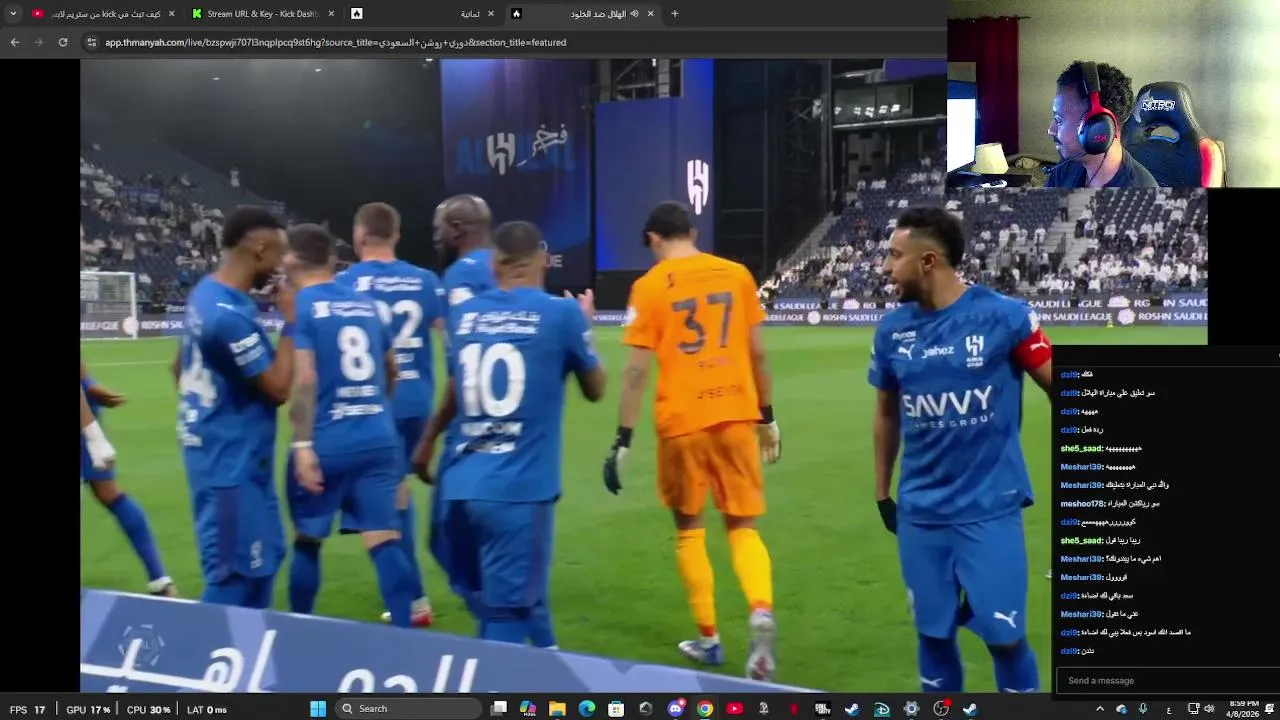
Task: Expand the hidden system tray icons chevron
Action: tap(1100, 709)
